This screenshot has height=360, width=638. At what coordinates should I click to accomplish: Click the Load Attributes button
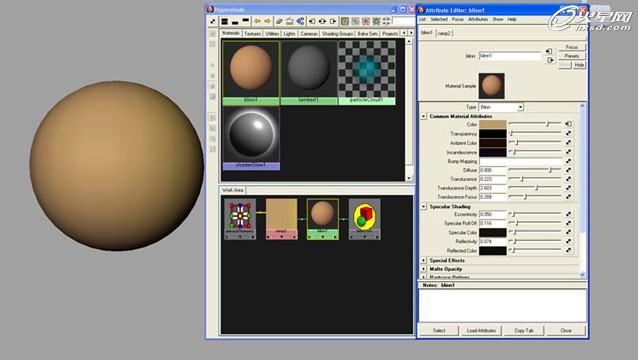(481, 330)
